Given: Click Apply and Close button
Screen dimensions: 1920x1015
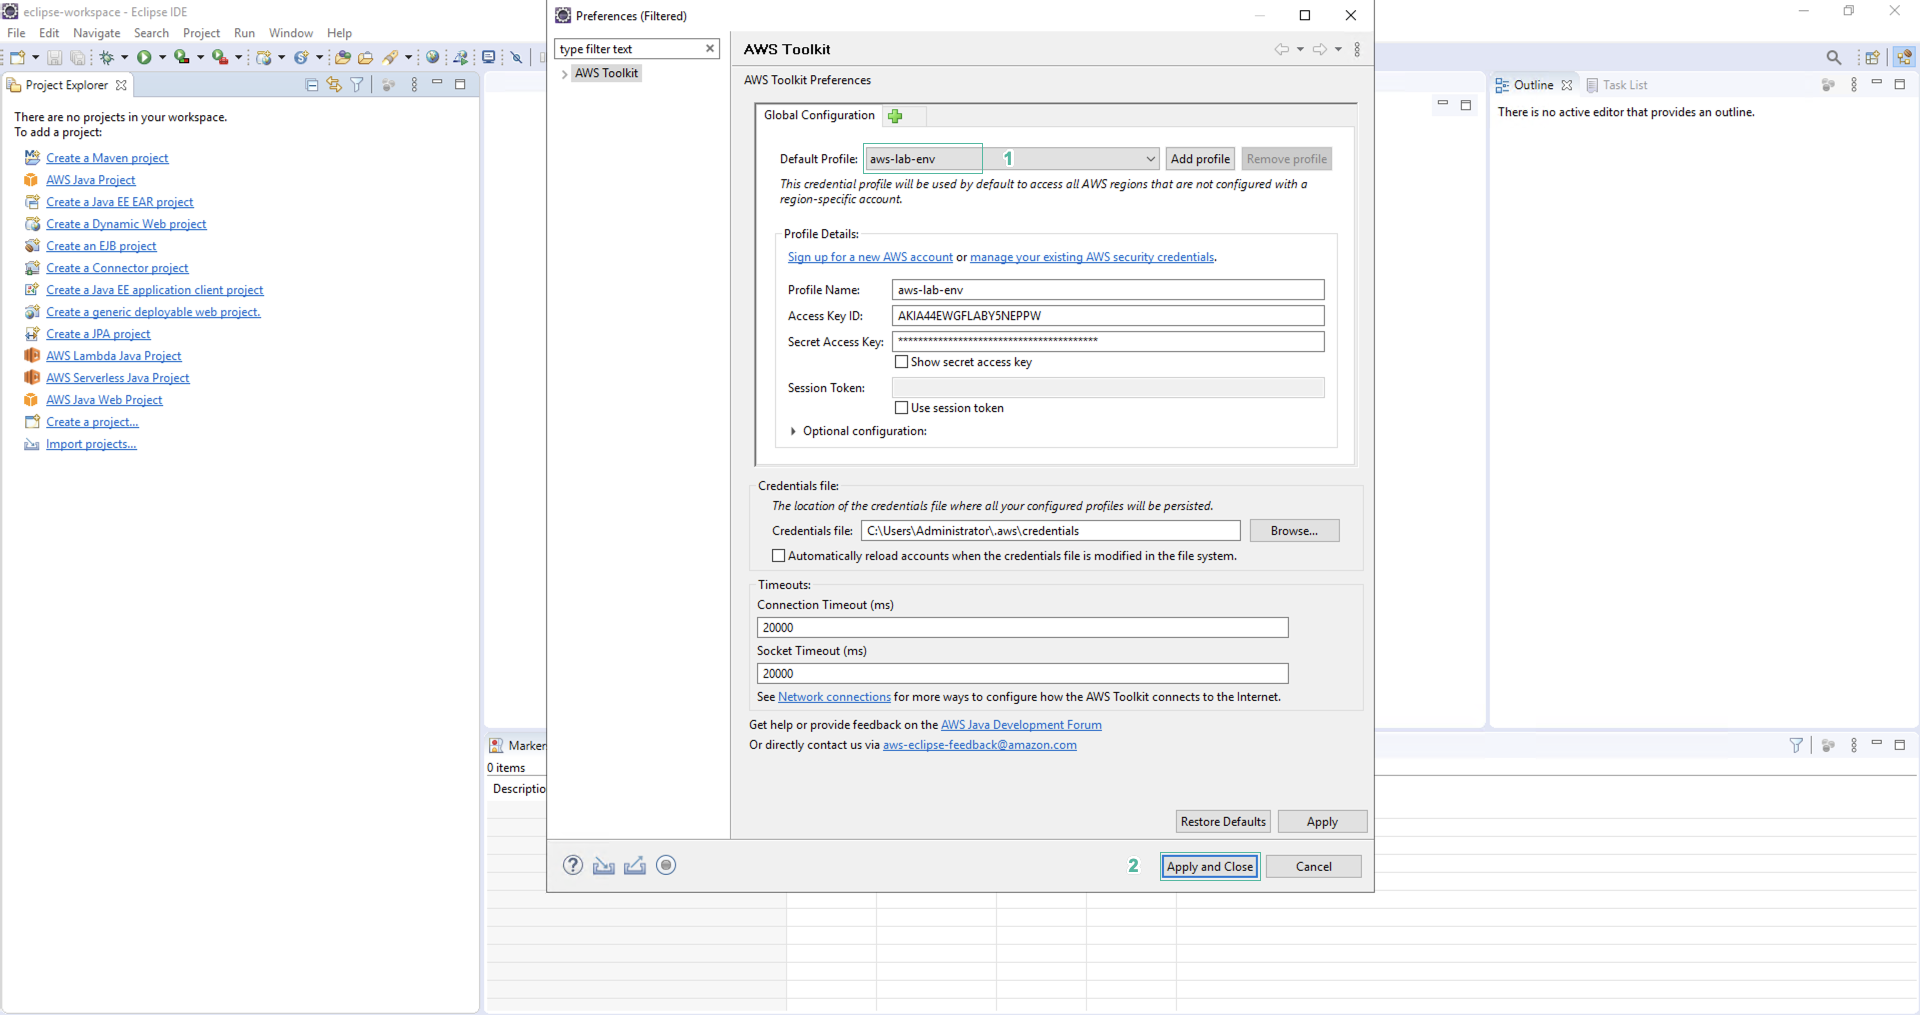Looking at the screenshot, I should pyautogui.click(x=1209, y=867).
